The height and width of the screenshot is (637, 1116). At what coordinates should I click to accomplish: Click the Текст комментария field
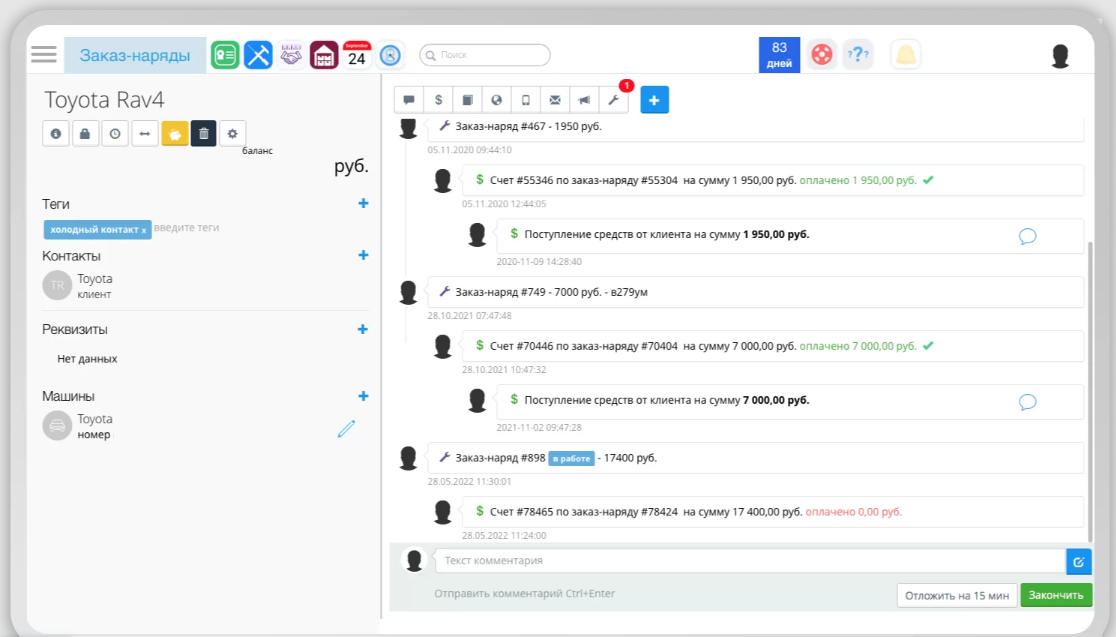point(750,561)
